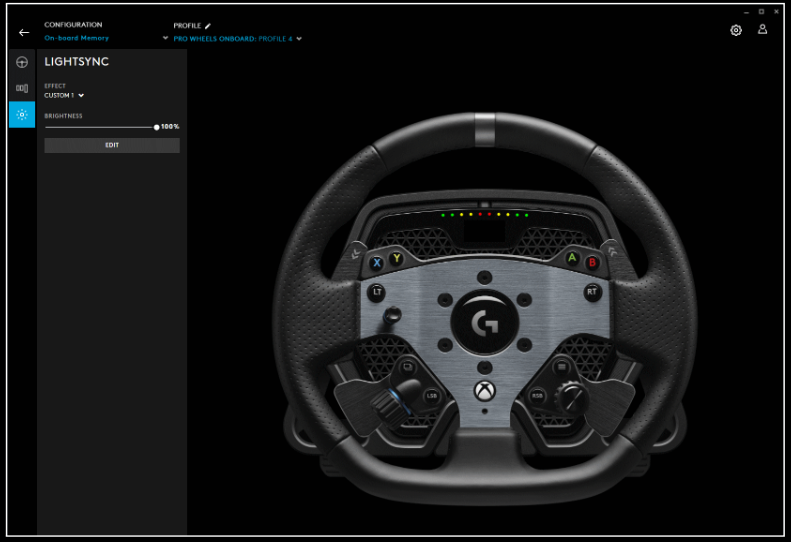The image size is (791, 542).
Task: Open the user account icon
Action: (x=762, y=30)
